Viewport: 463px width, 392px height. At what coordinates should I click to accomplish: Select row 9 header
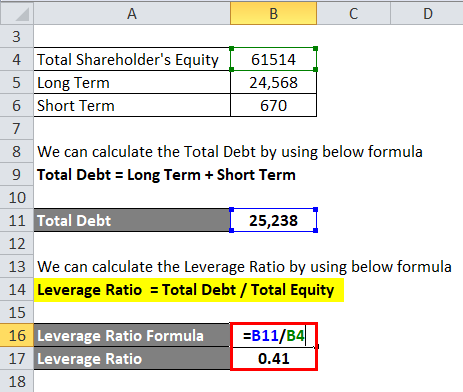(17, 174)
